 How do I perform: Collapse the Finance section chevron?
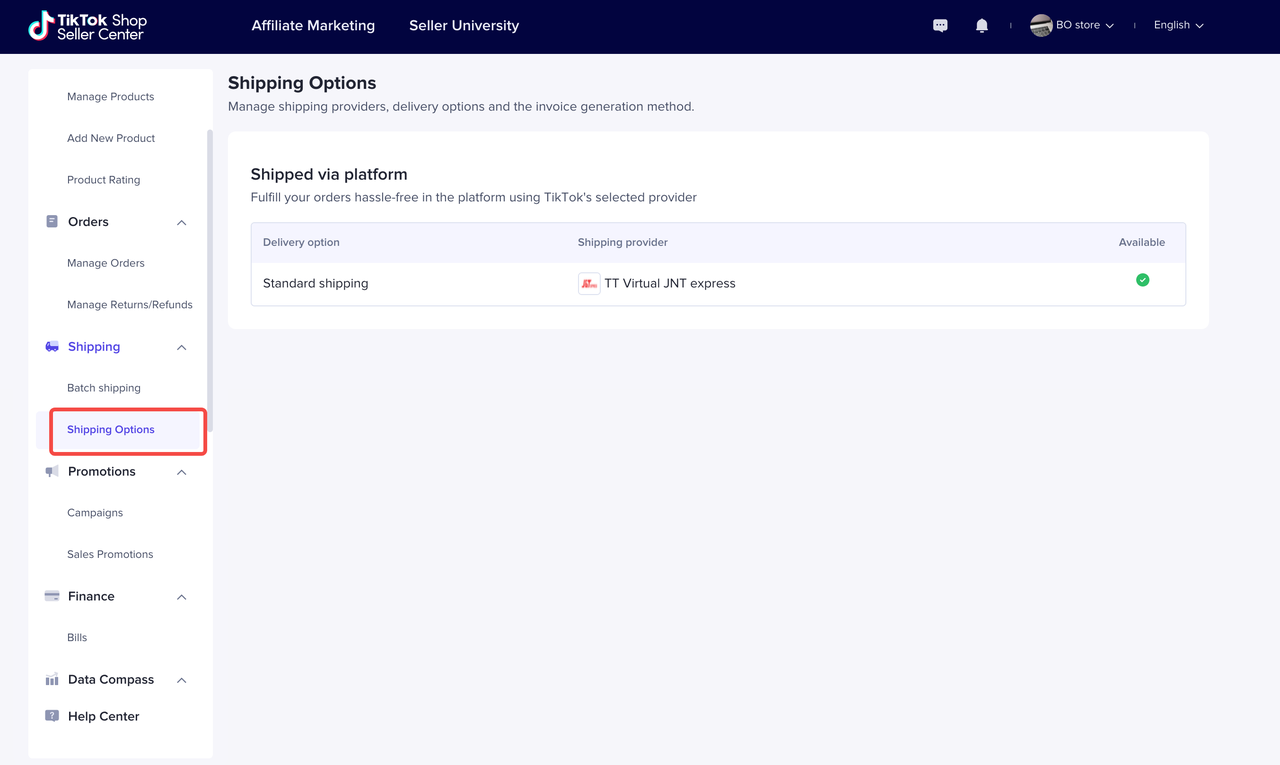click(181, 597)
